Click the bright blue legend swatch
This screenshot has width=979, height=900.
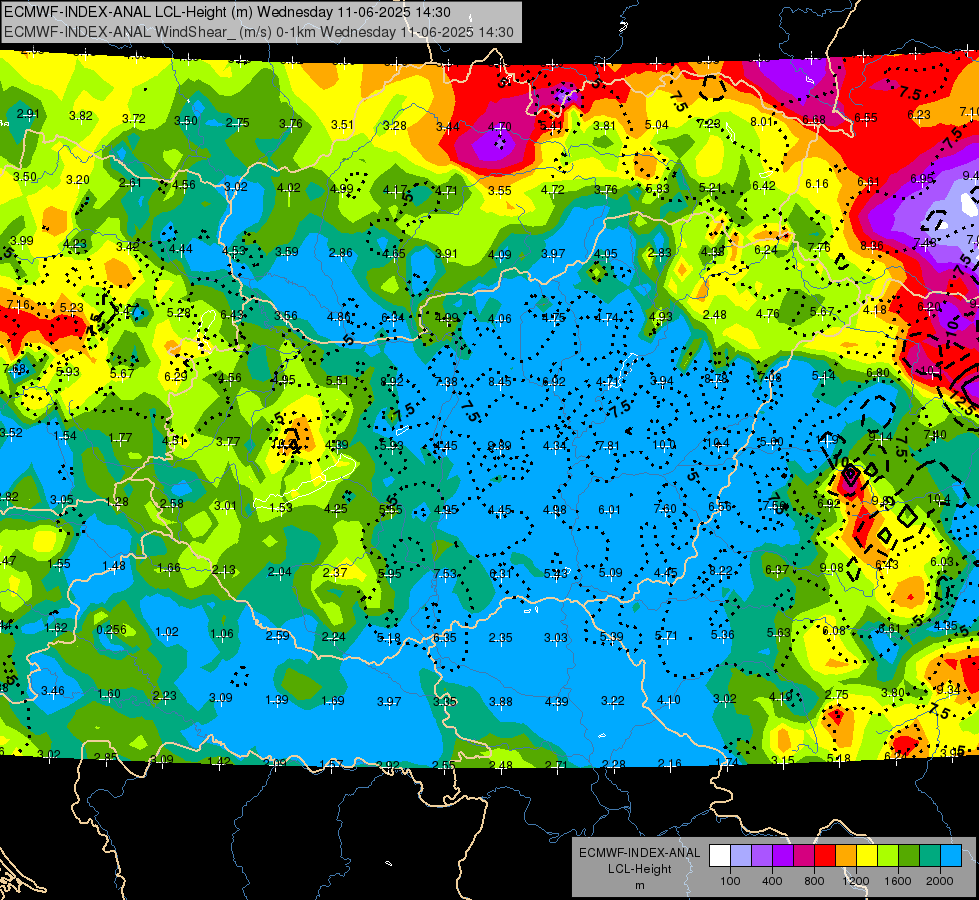click(x=951, y=856)
